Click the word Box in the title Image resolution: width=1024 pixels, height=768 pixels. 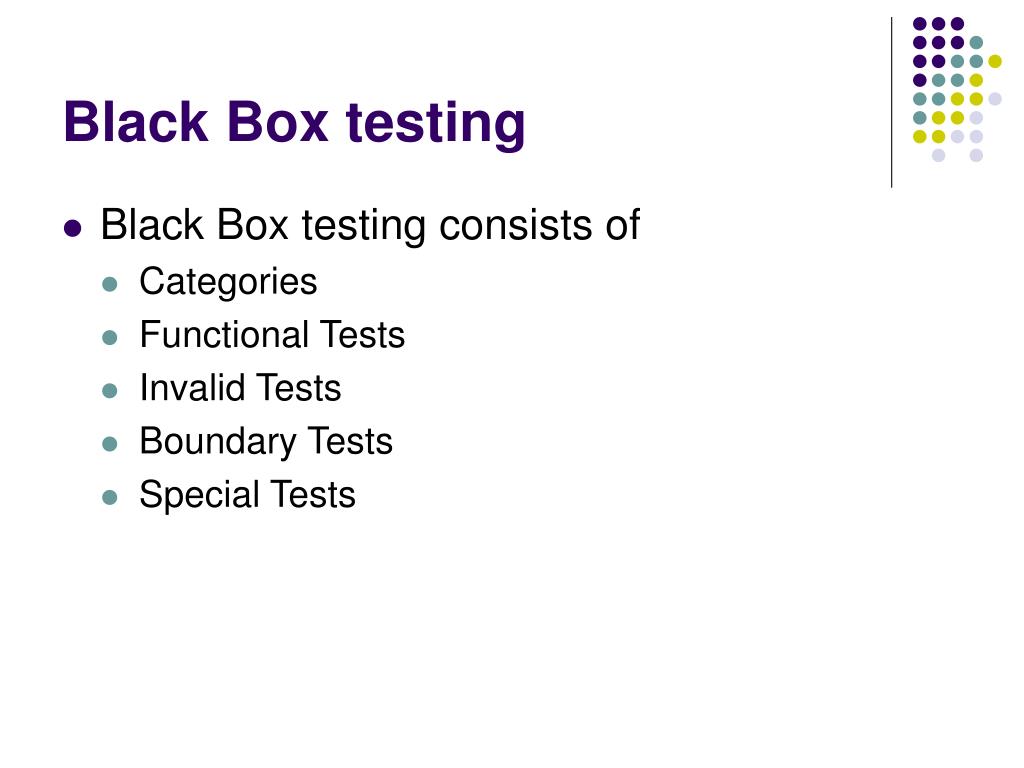tap(278, 121)
